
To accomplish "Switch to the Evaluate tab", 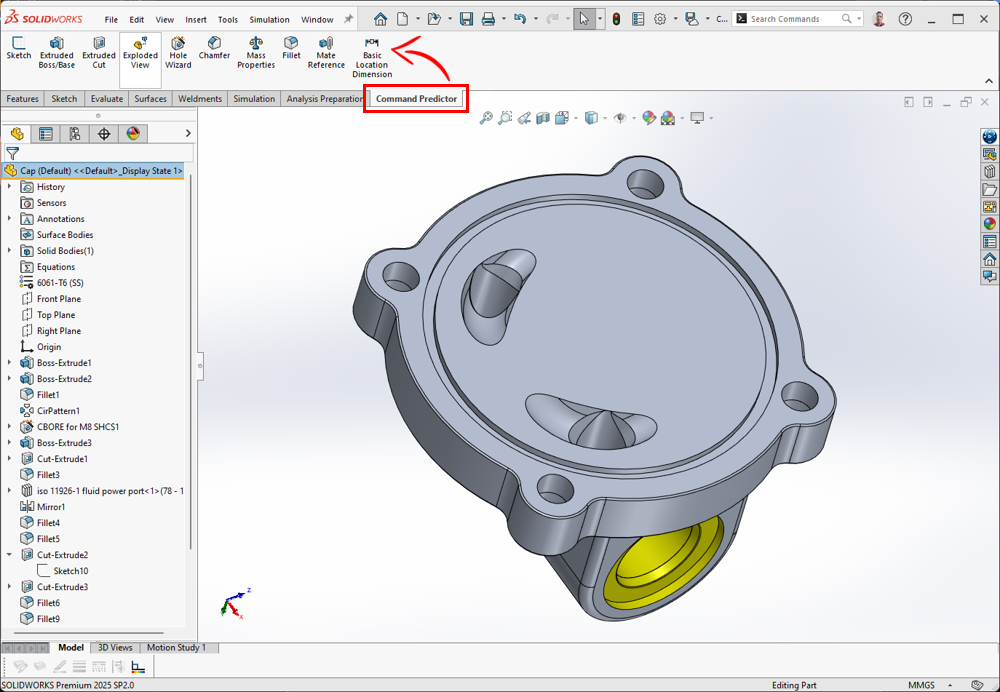I will coord(107,99).
